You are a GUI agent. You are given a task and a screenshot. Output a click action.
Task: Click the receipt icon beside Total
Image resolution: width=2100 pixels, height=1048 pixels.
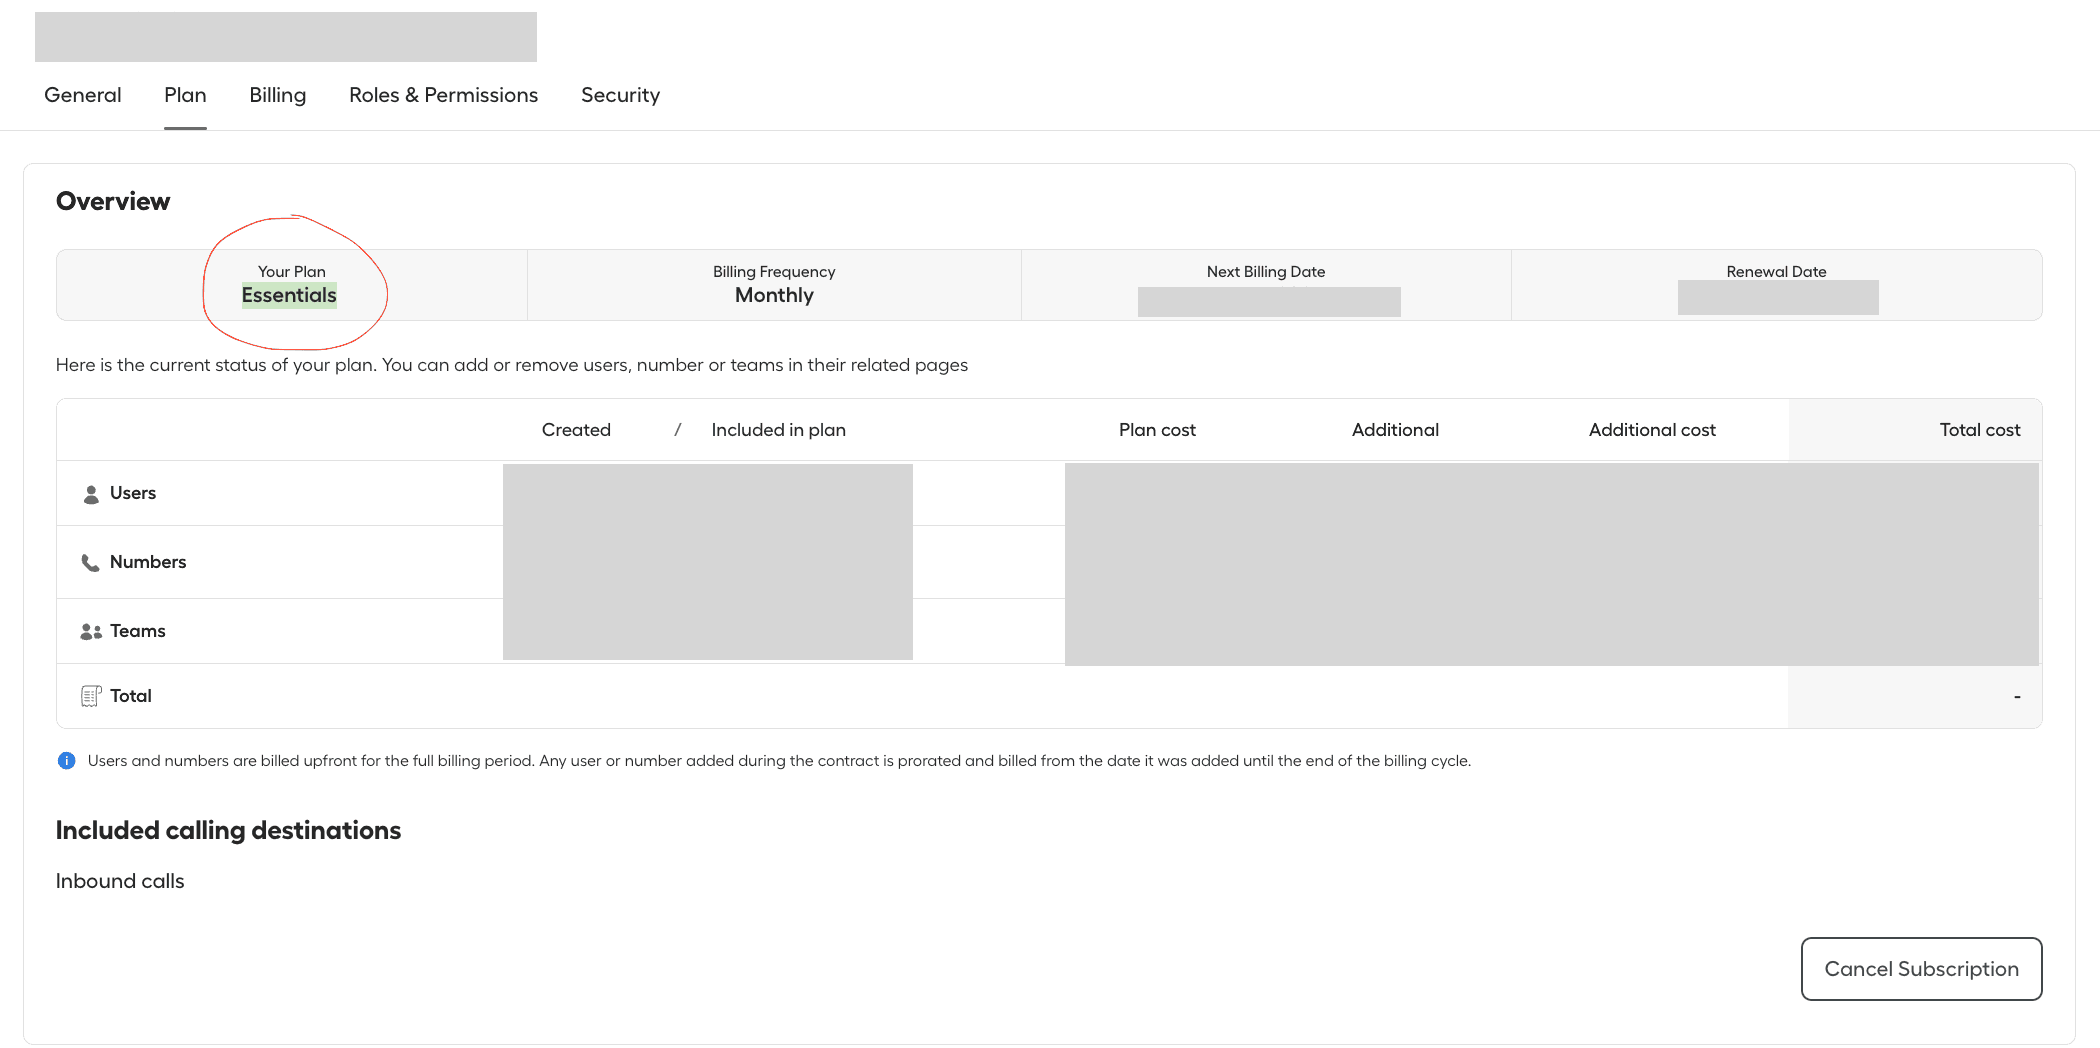coord(91,695)
